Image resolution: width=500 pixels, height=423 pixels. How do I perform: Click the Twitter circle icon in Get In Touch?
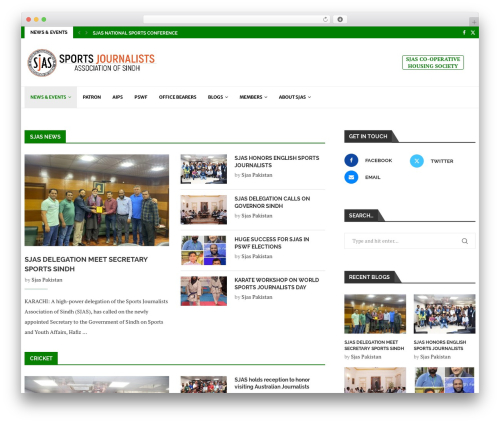tap(417, 161)
